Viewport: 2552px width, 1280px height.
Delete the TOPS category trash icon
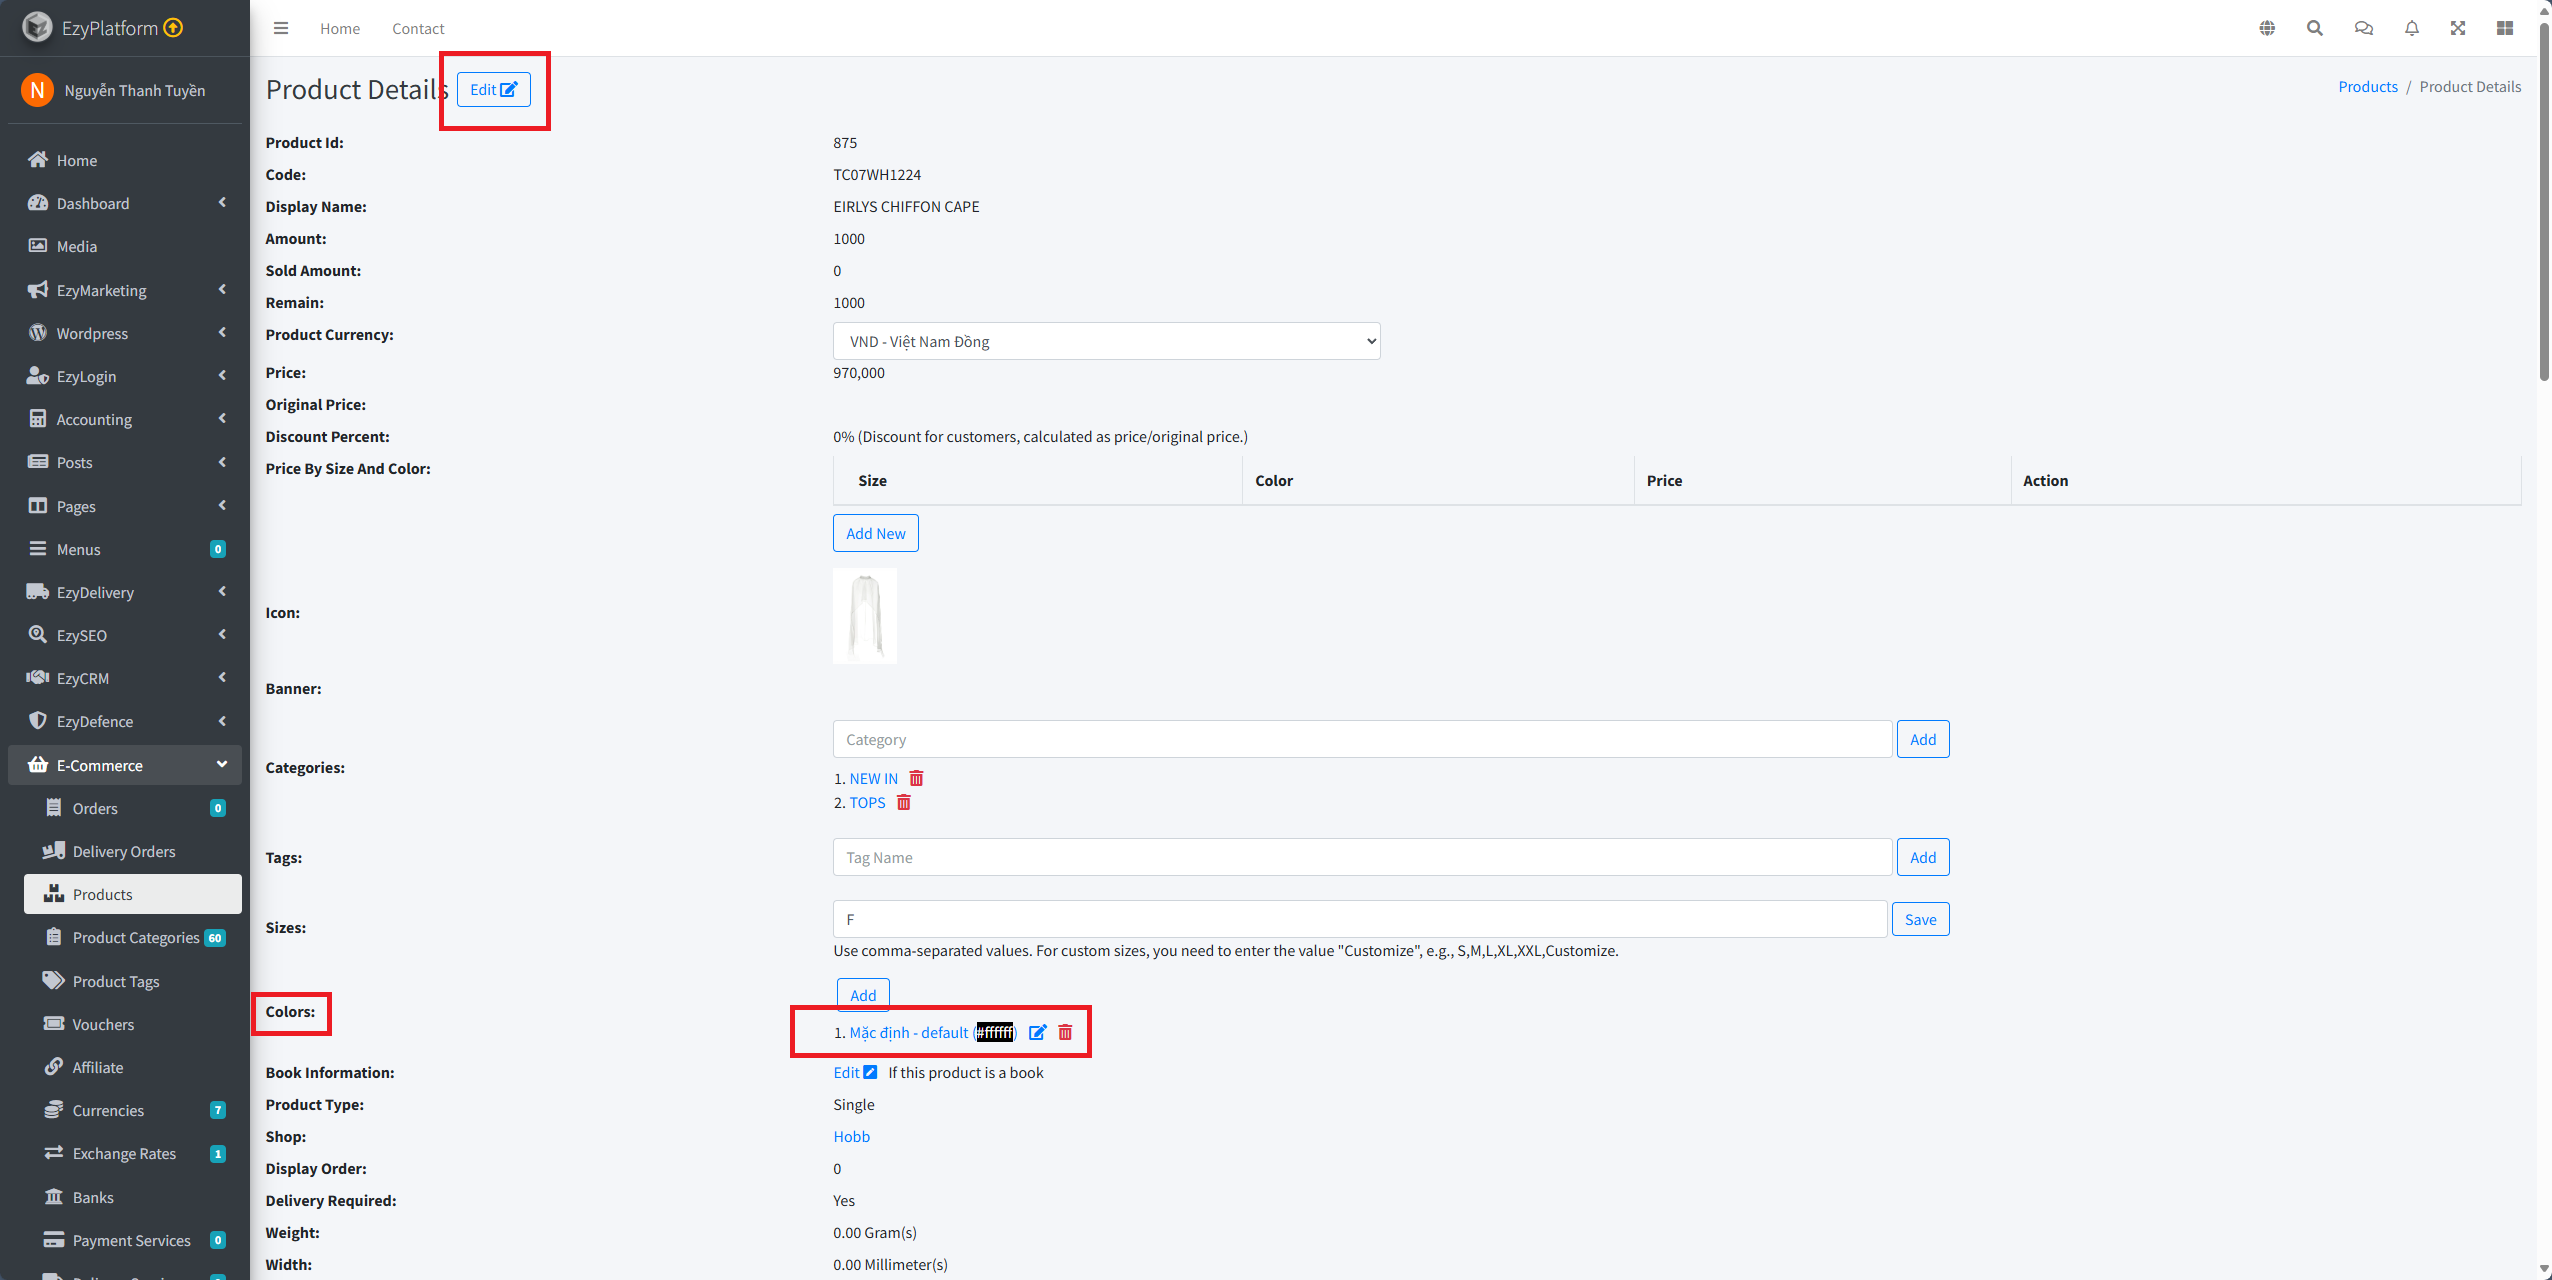904,802
